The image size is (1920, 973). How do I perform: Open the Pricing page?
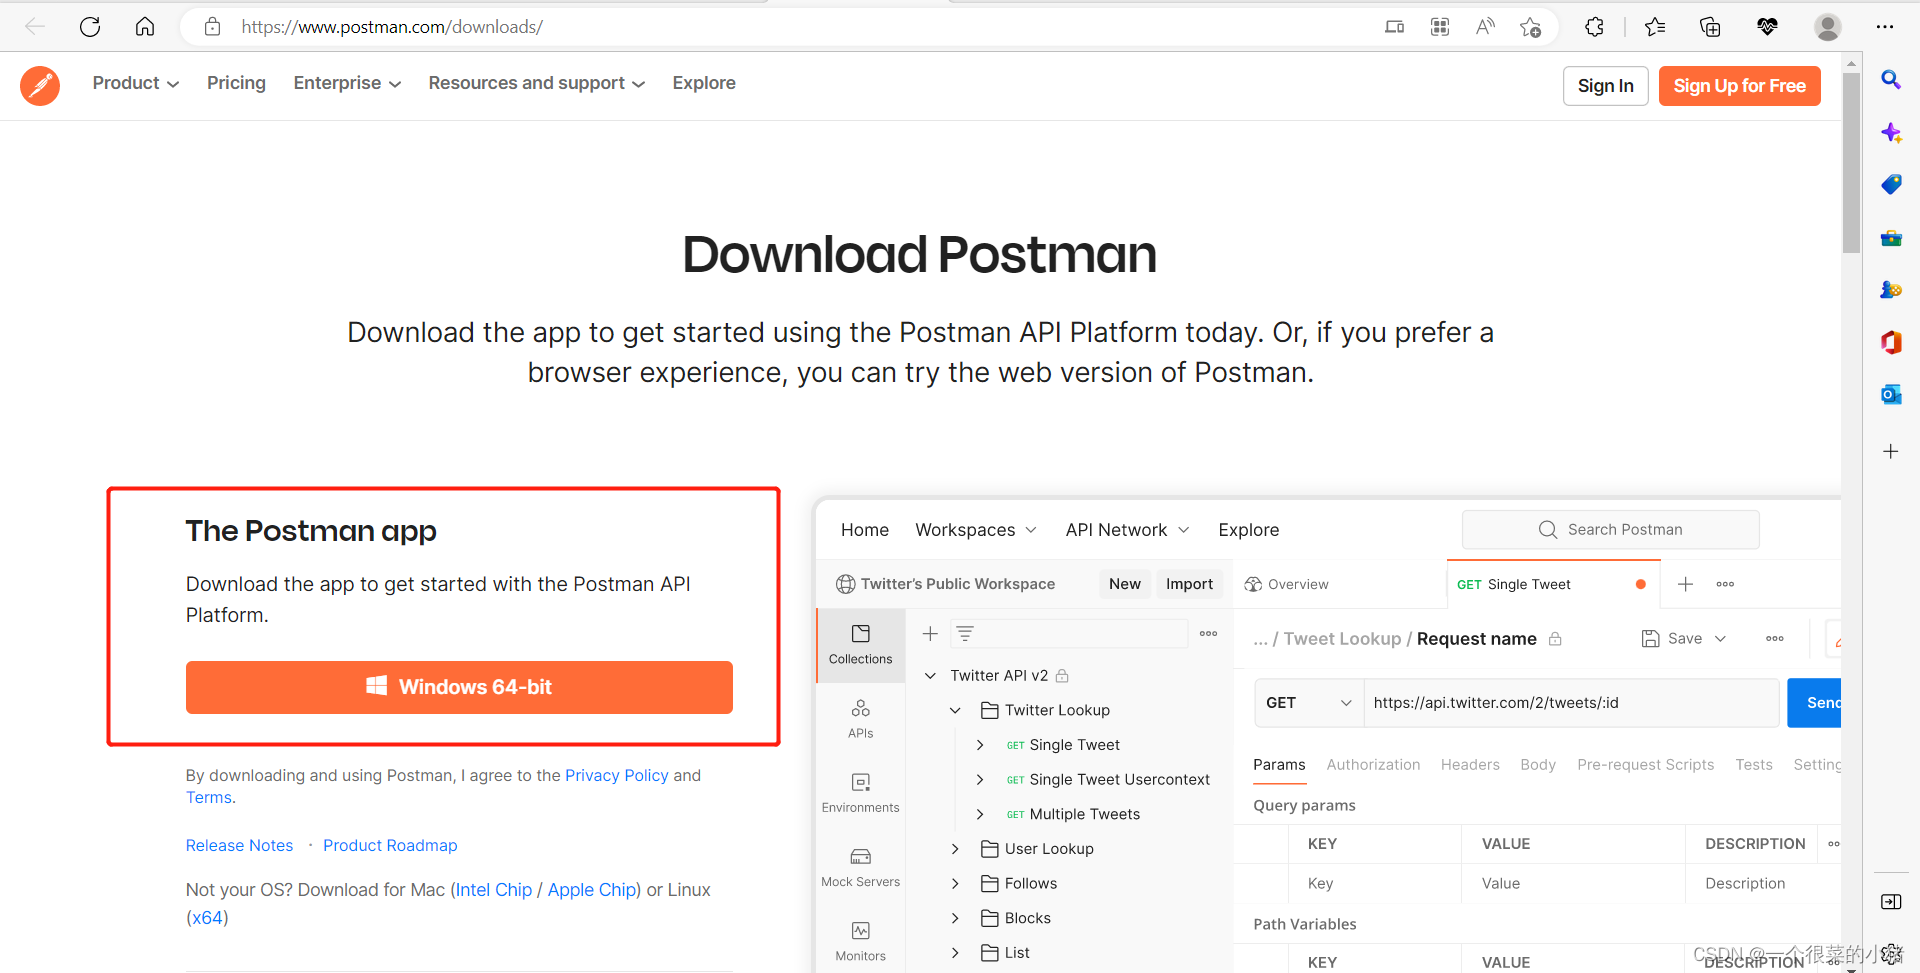point(236,83)
